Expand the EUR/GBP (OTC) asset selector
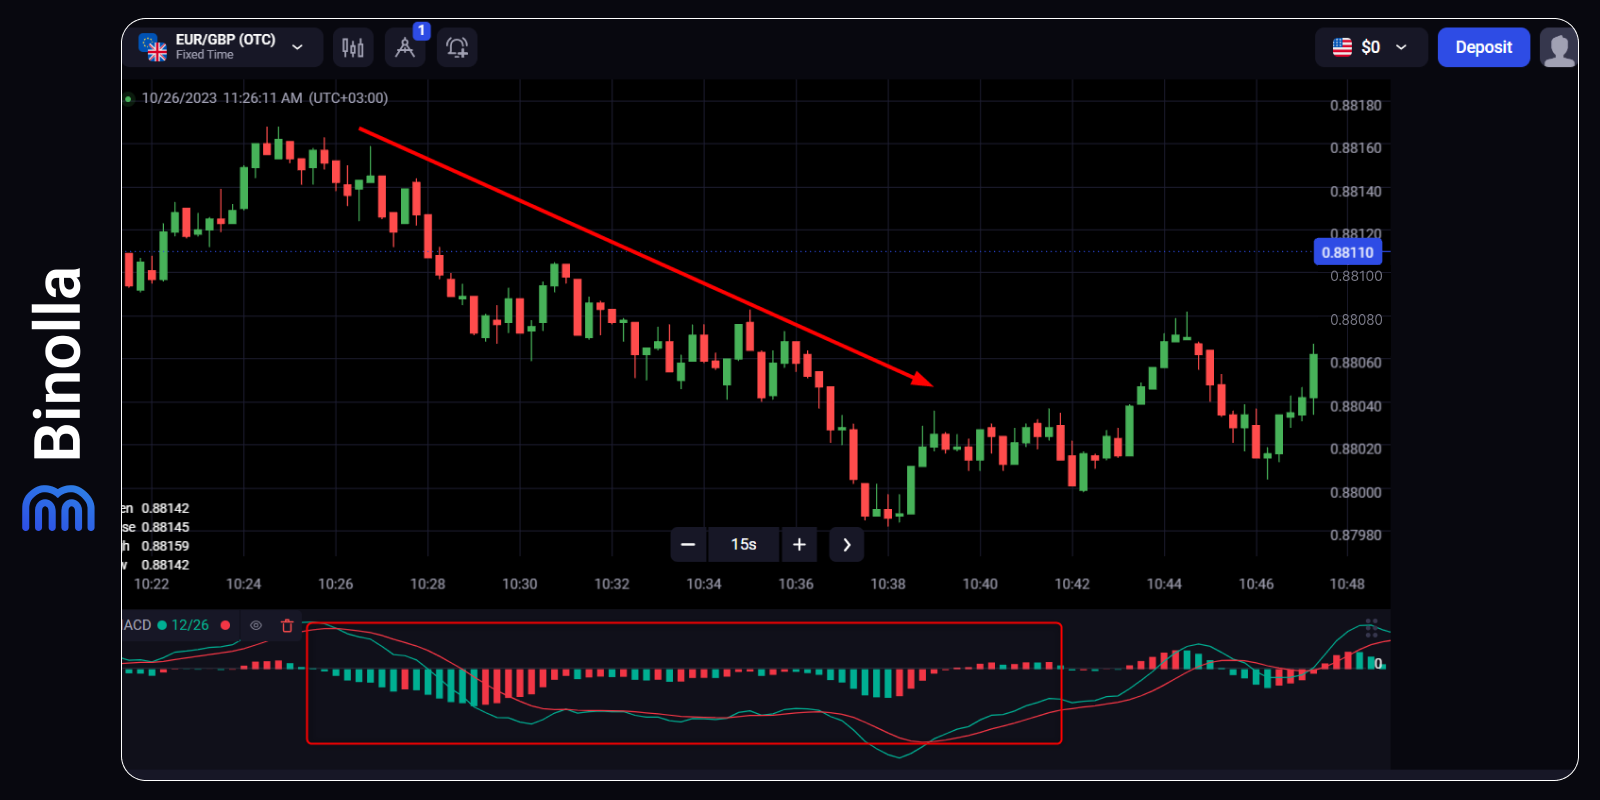The width and height of the screenshot is (1600, 800). pyautogui.click(x=297, y=47)
